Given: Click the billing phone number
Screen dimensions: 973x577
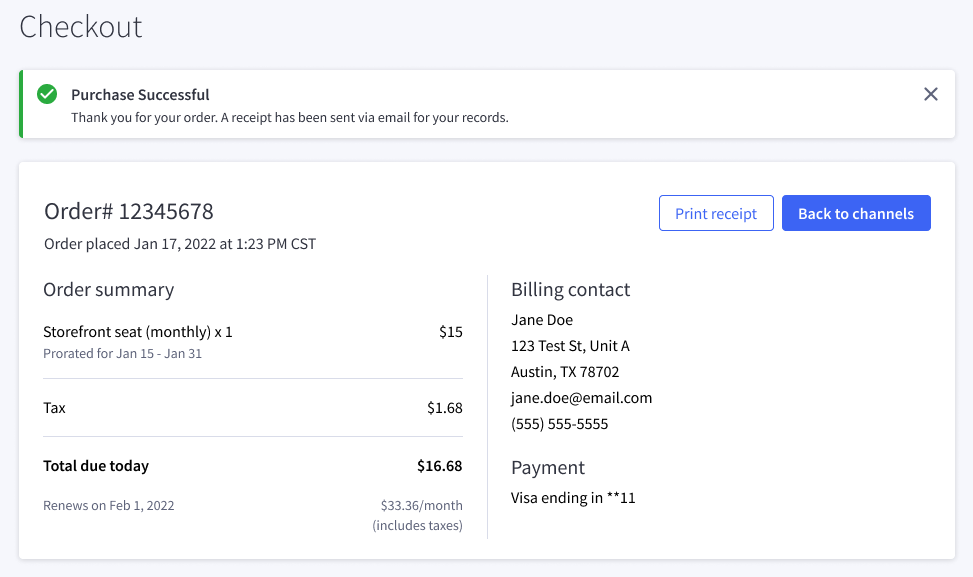Looking at the screenshot, I should point(559,423).
